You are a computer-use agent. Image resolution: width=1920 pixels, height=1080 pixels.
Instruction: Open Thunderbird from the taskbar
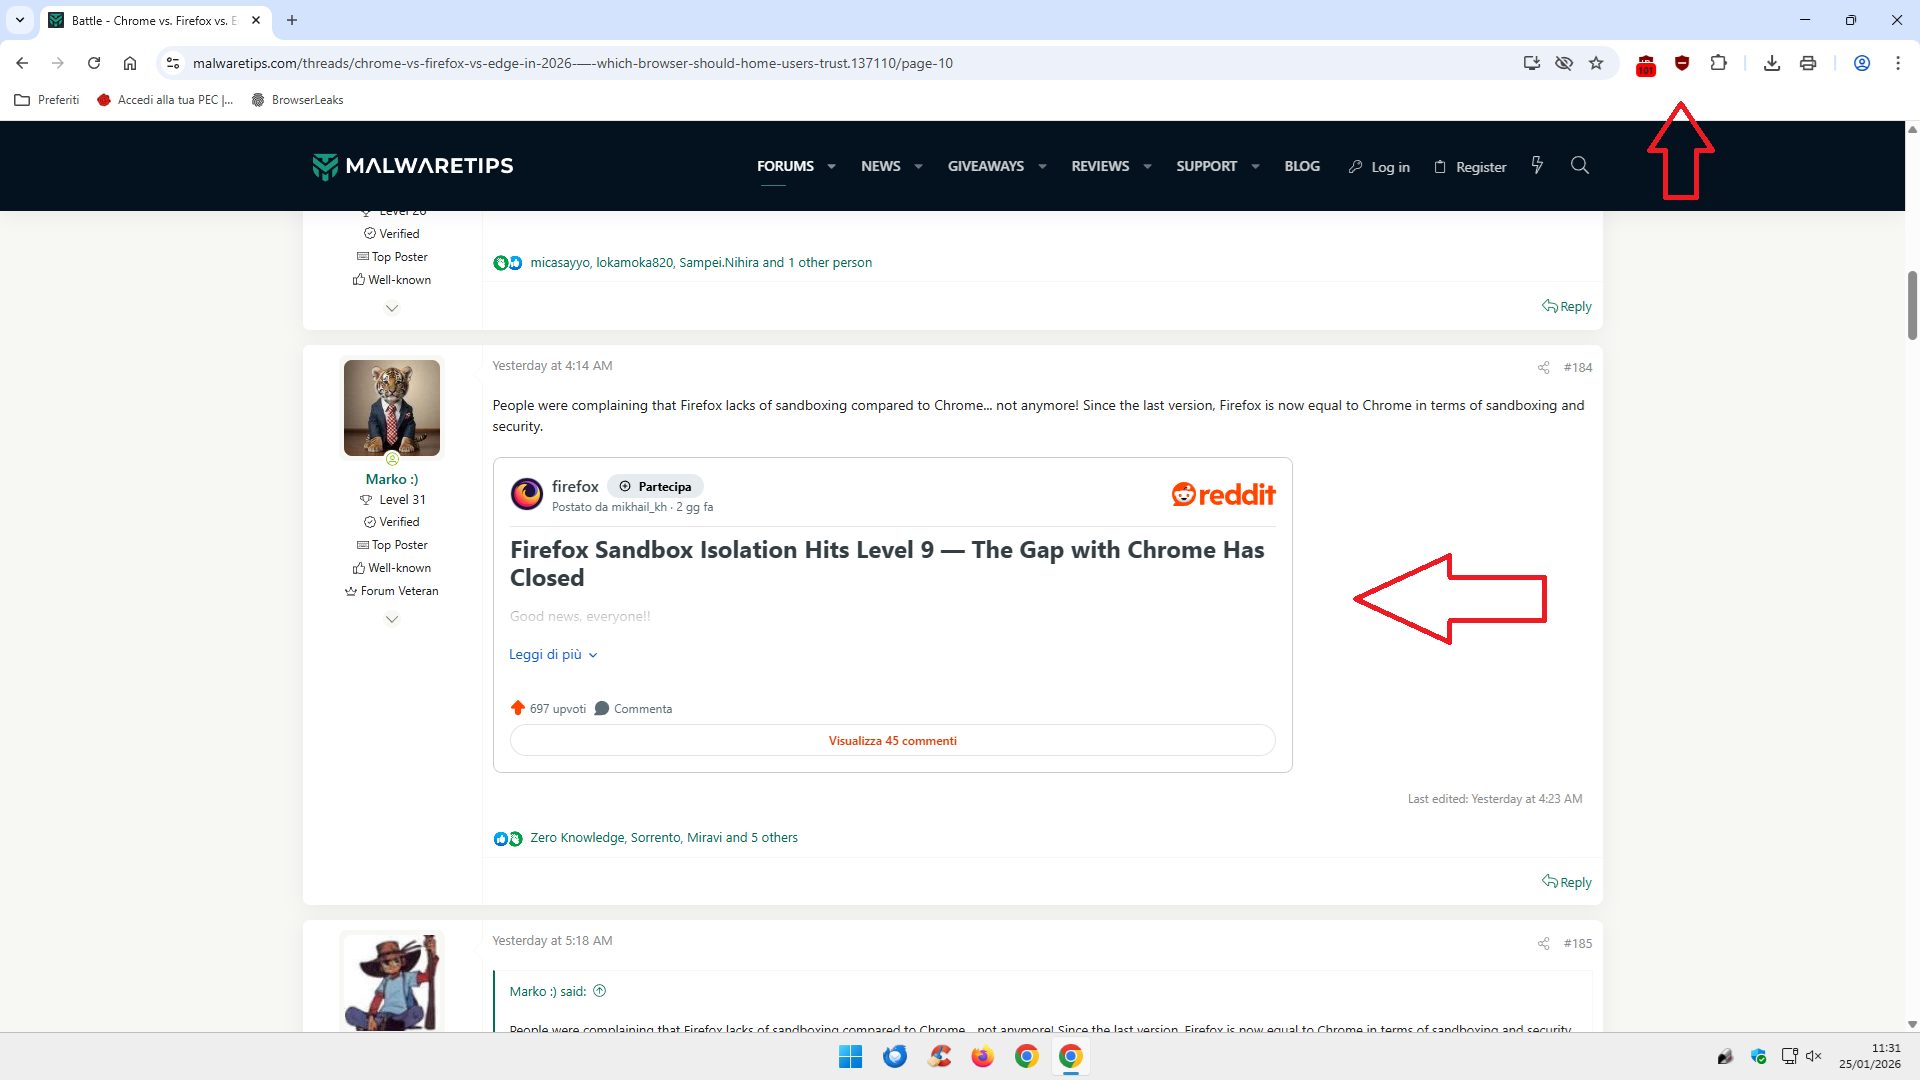[x=895, y=1056]
